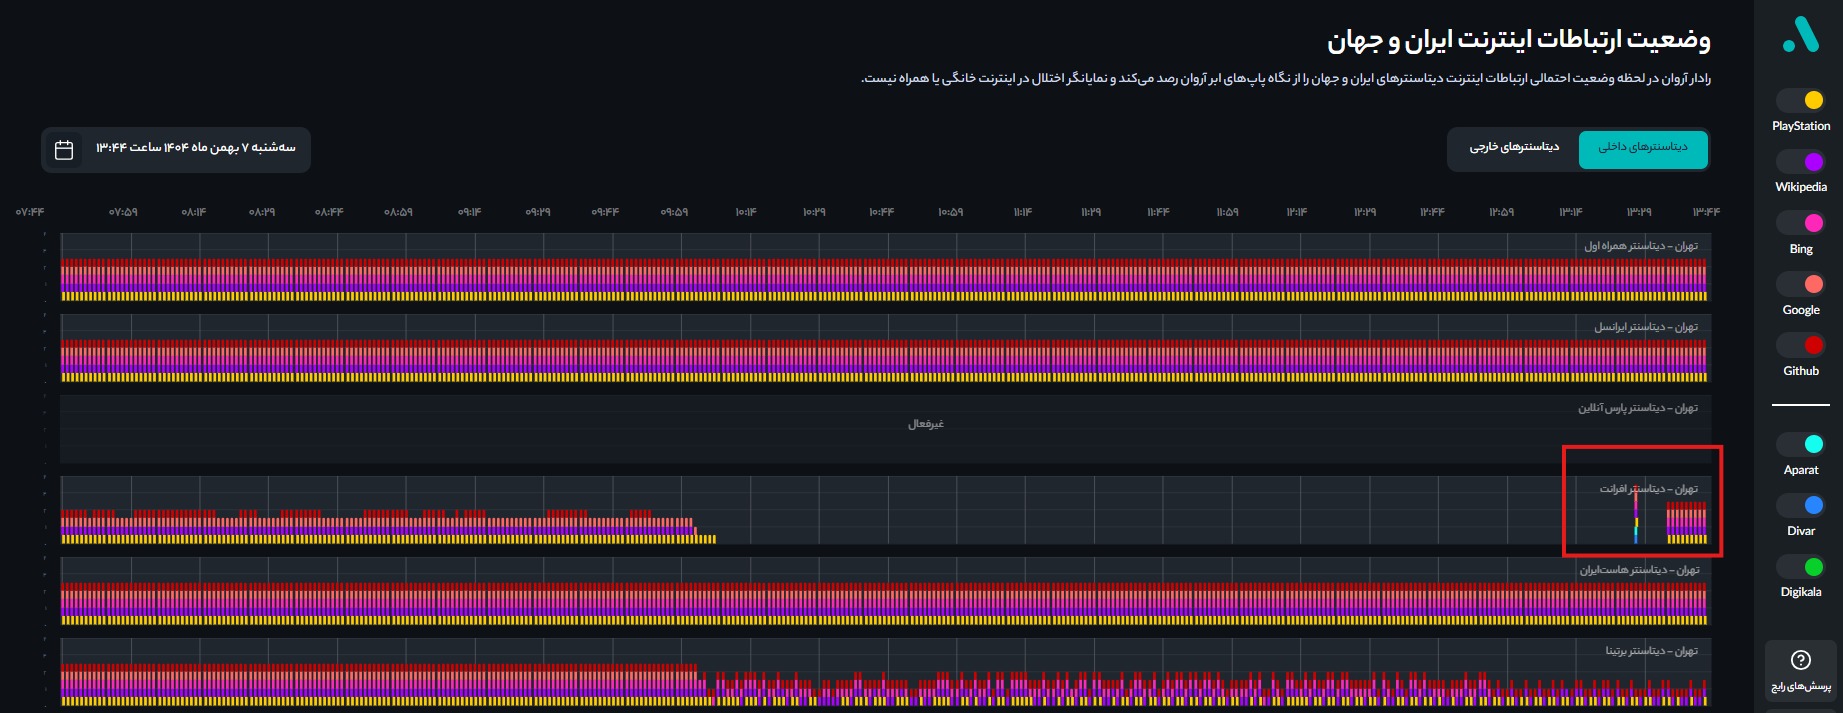The height and width of the screenshot is (713, 1843).
Task: Click the ۰۷:۴۴ time label on timeline
Action: [30, 212]
